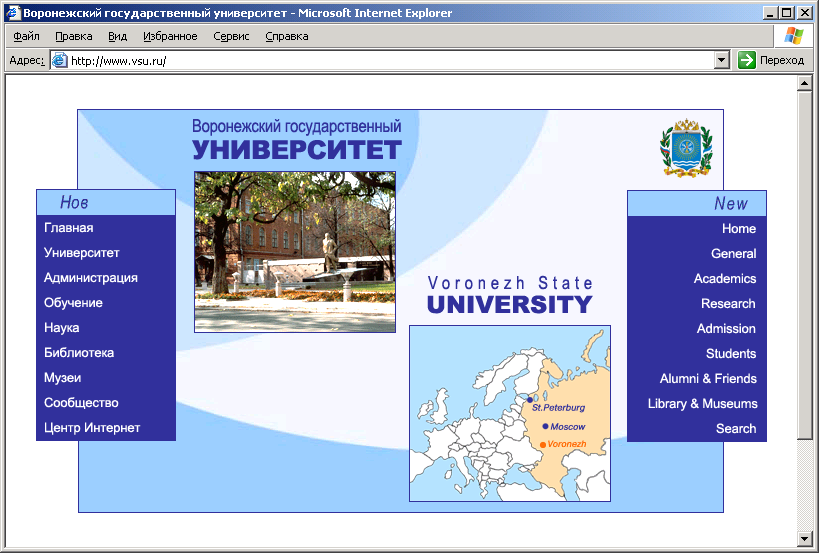Open the Research link
This screenshot has width=819, height=553.
(728, 304)
